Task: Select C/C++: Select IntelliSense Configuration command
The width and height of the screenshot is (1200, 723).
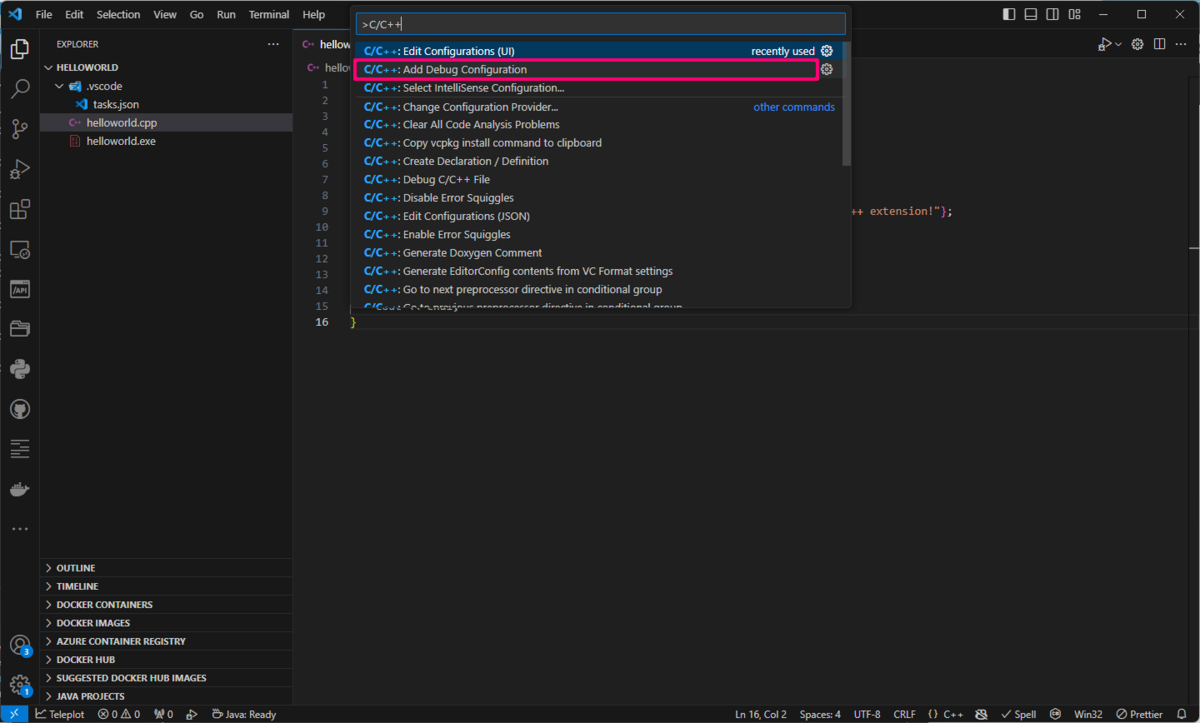Action: click(x=598, y=88)
